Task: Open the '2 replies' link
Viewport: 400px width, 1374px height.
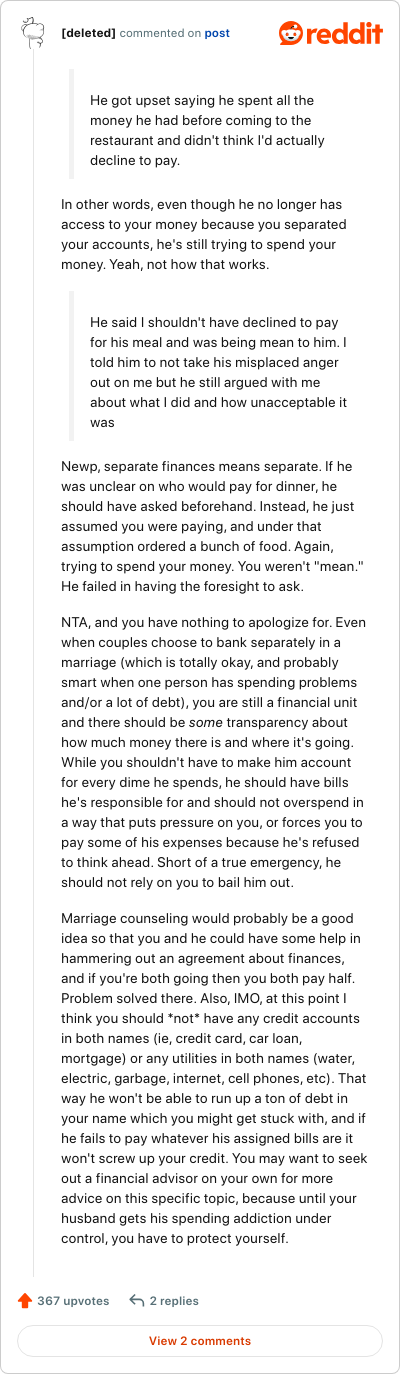Action: 174,1301
